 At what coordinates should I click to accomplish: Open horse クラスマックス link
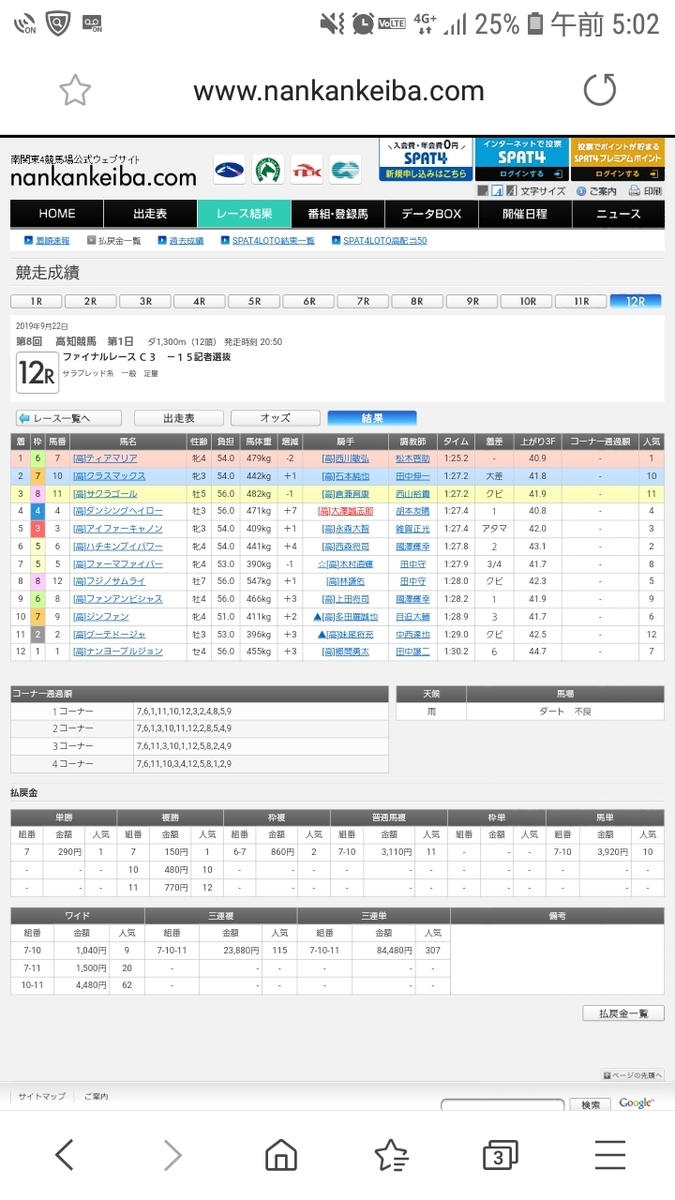[107, 476]
